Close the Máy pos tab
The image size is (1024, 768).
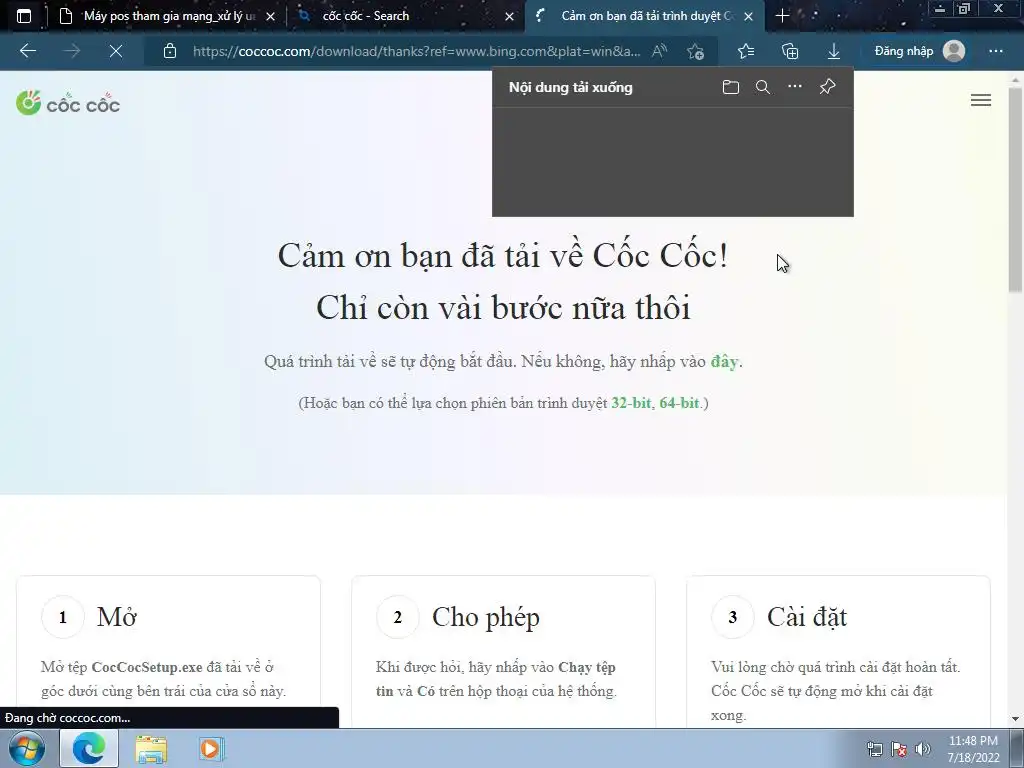click(x=270, y=16)
